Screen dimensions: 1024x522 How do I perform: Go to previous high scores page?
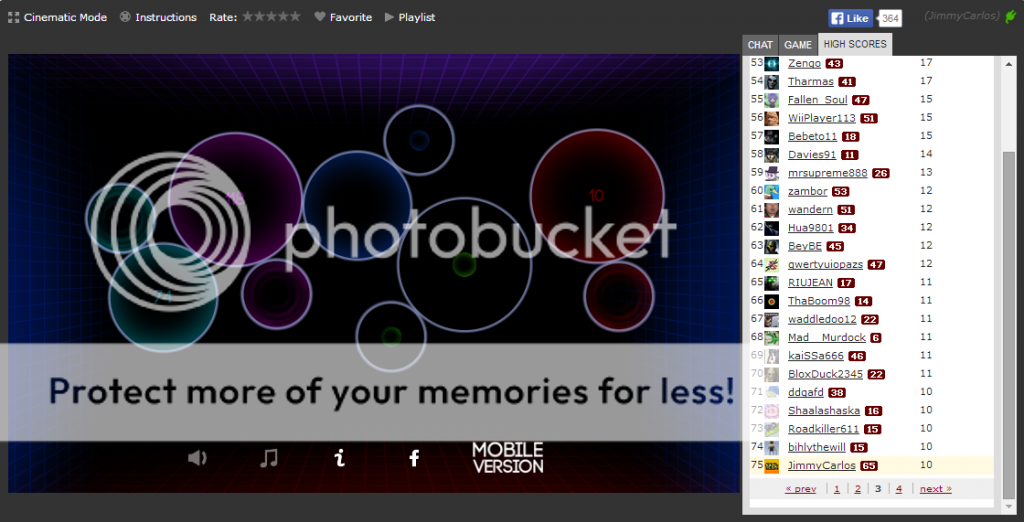801,489
